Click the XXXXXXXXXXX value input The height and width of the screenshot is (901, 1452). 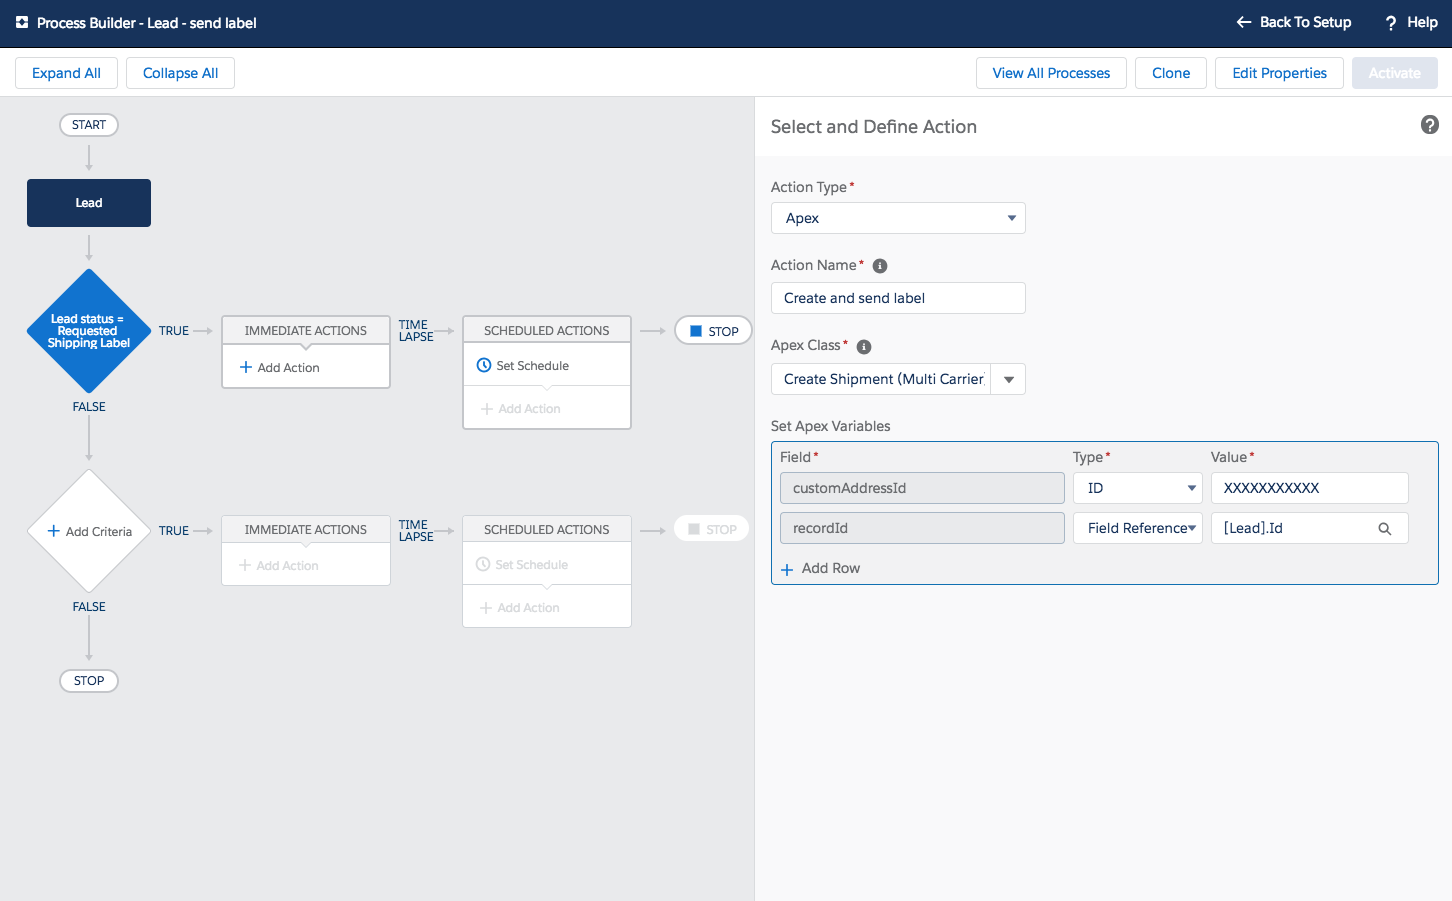(1309, 488)
